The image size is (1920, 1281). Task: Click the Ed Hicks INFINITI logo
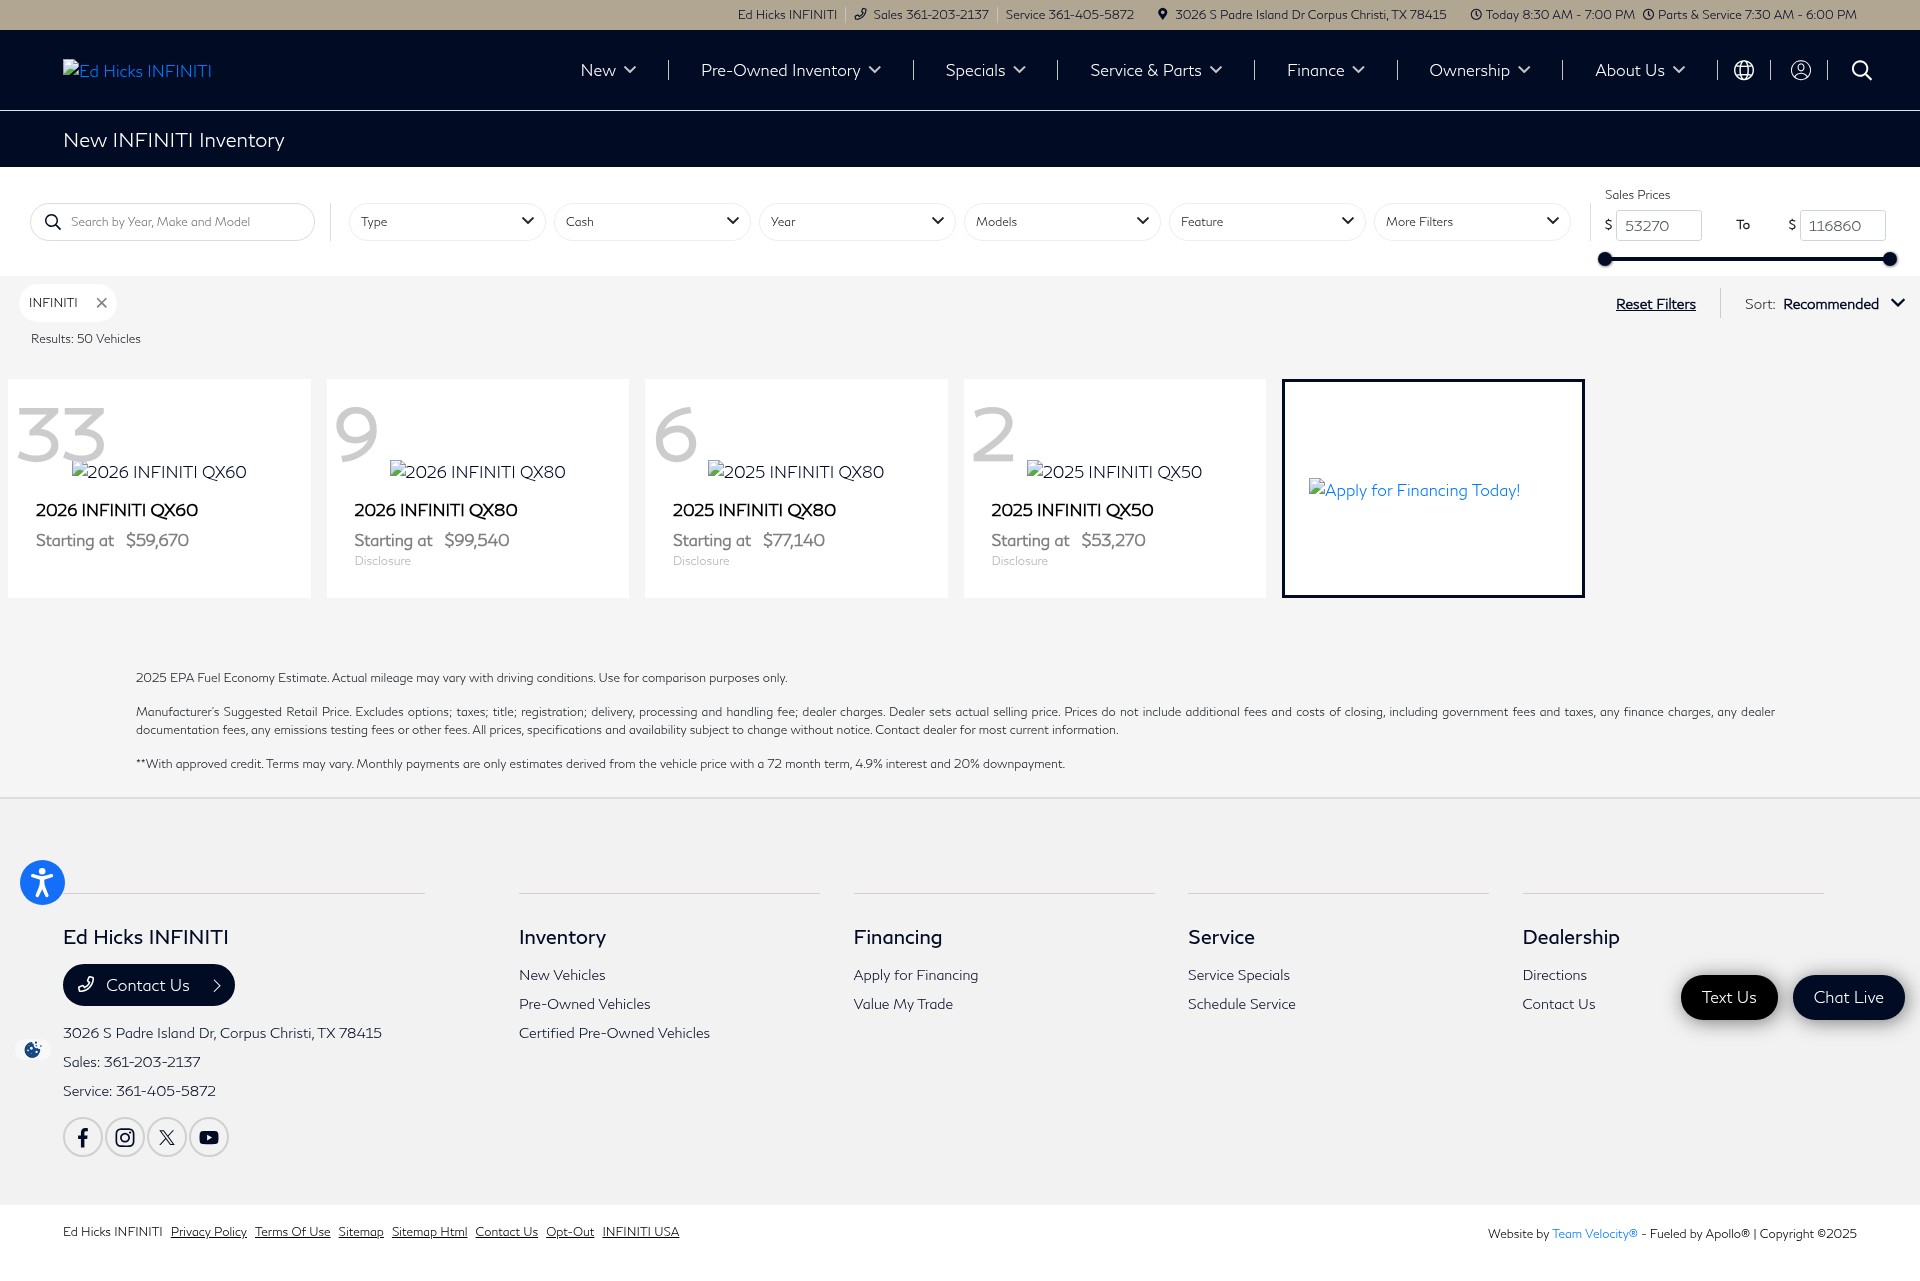click(x=137, y=70)
